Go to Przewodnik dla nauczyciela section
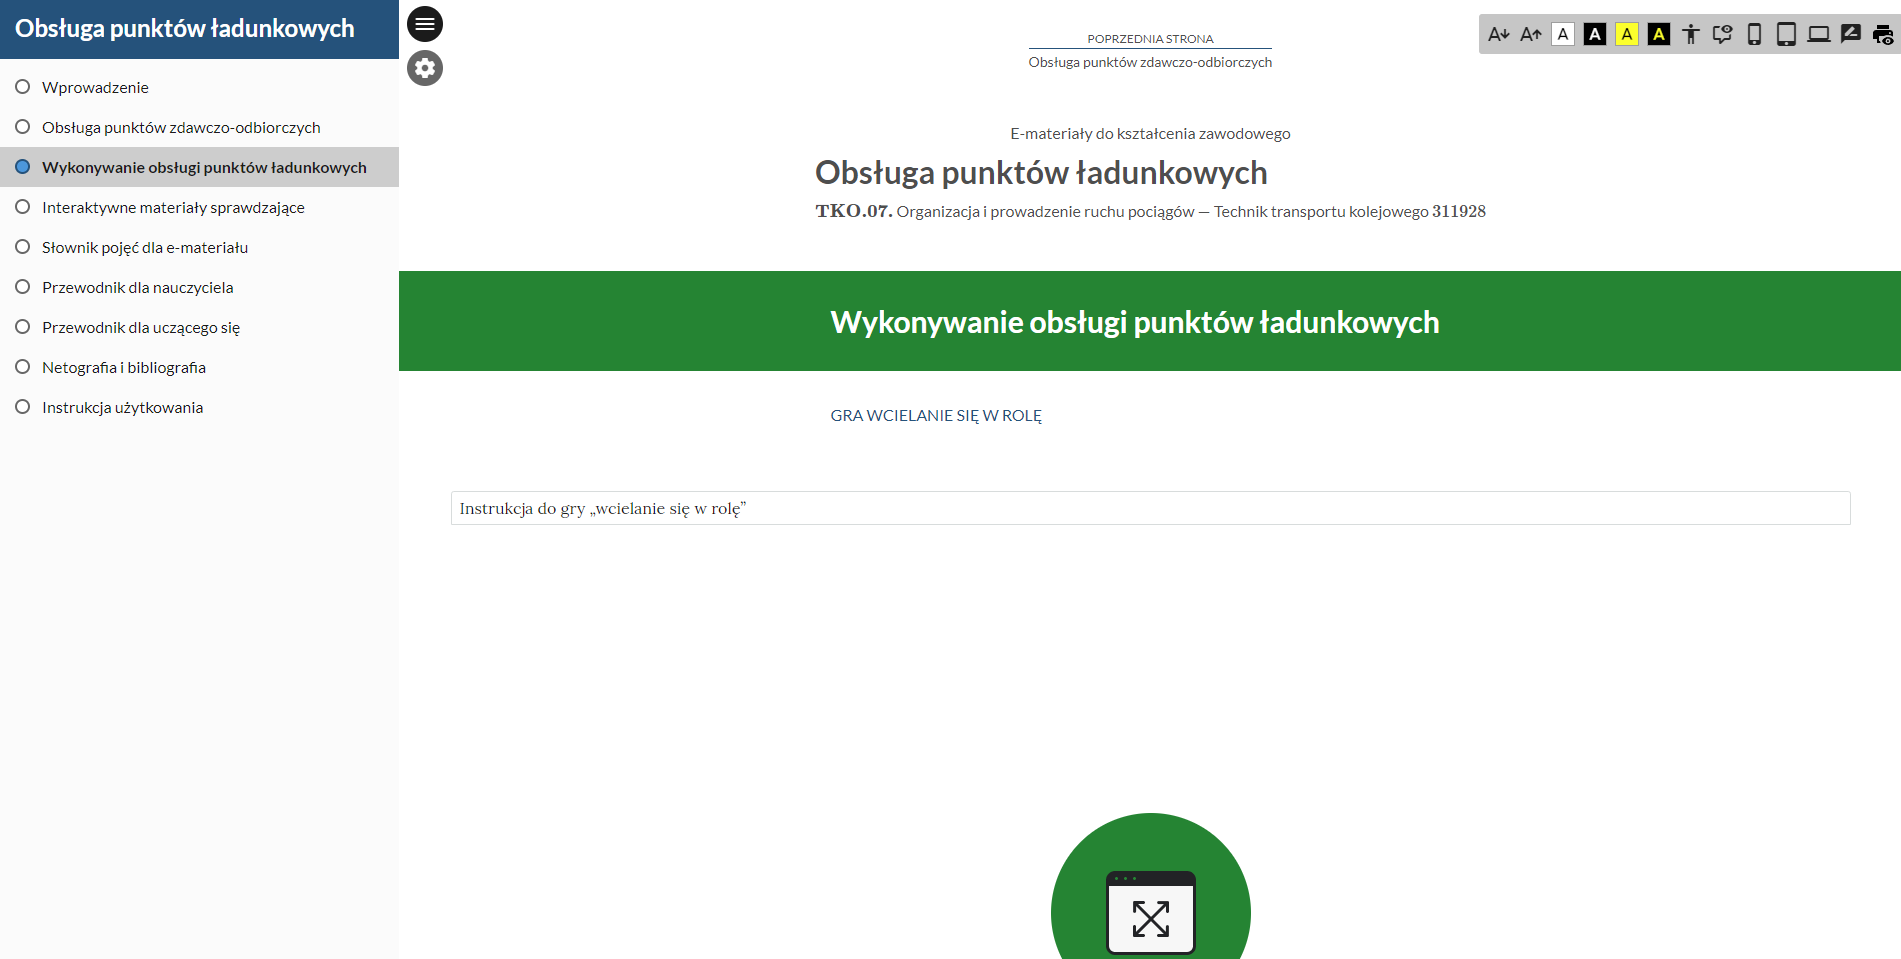This screenshot has width=1901, height=959. (137, 287)
